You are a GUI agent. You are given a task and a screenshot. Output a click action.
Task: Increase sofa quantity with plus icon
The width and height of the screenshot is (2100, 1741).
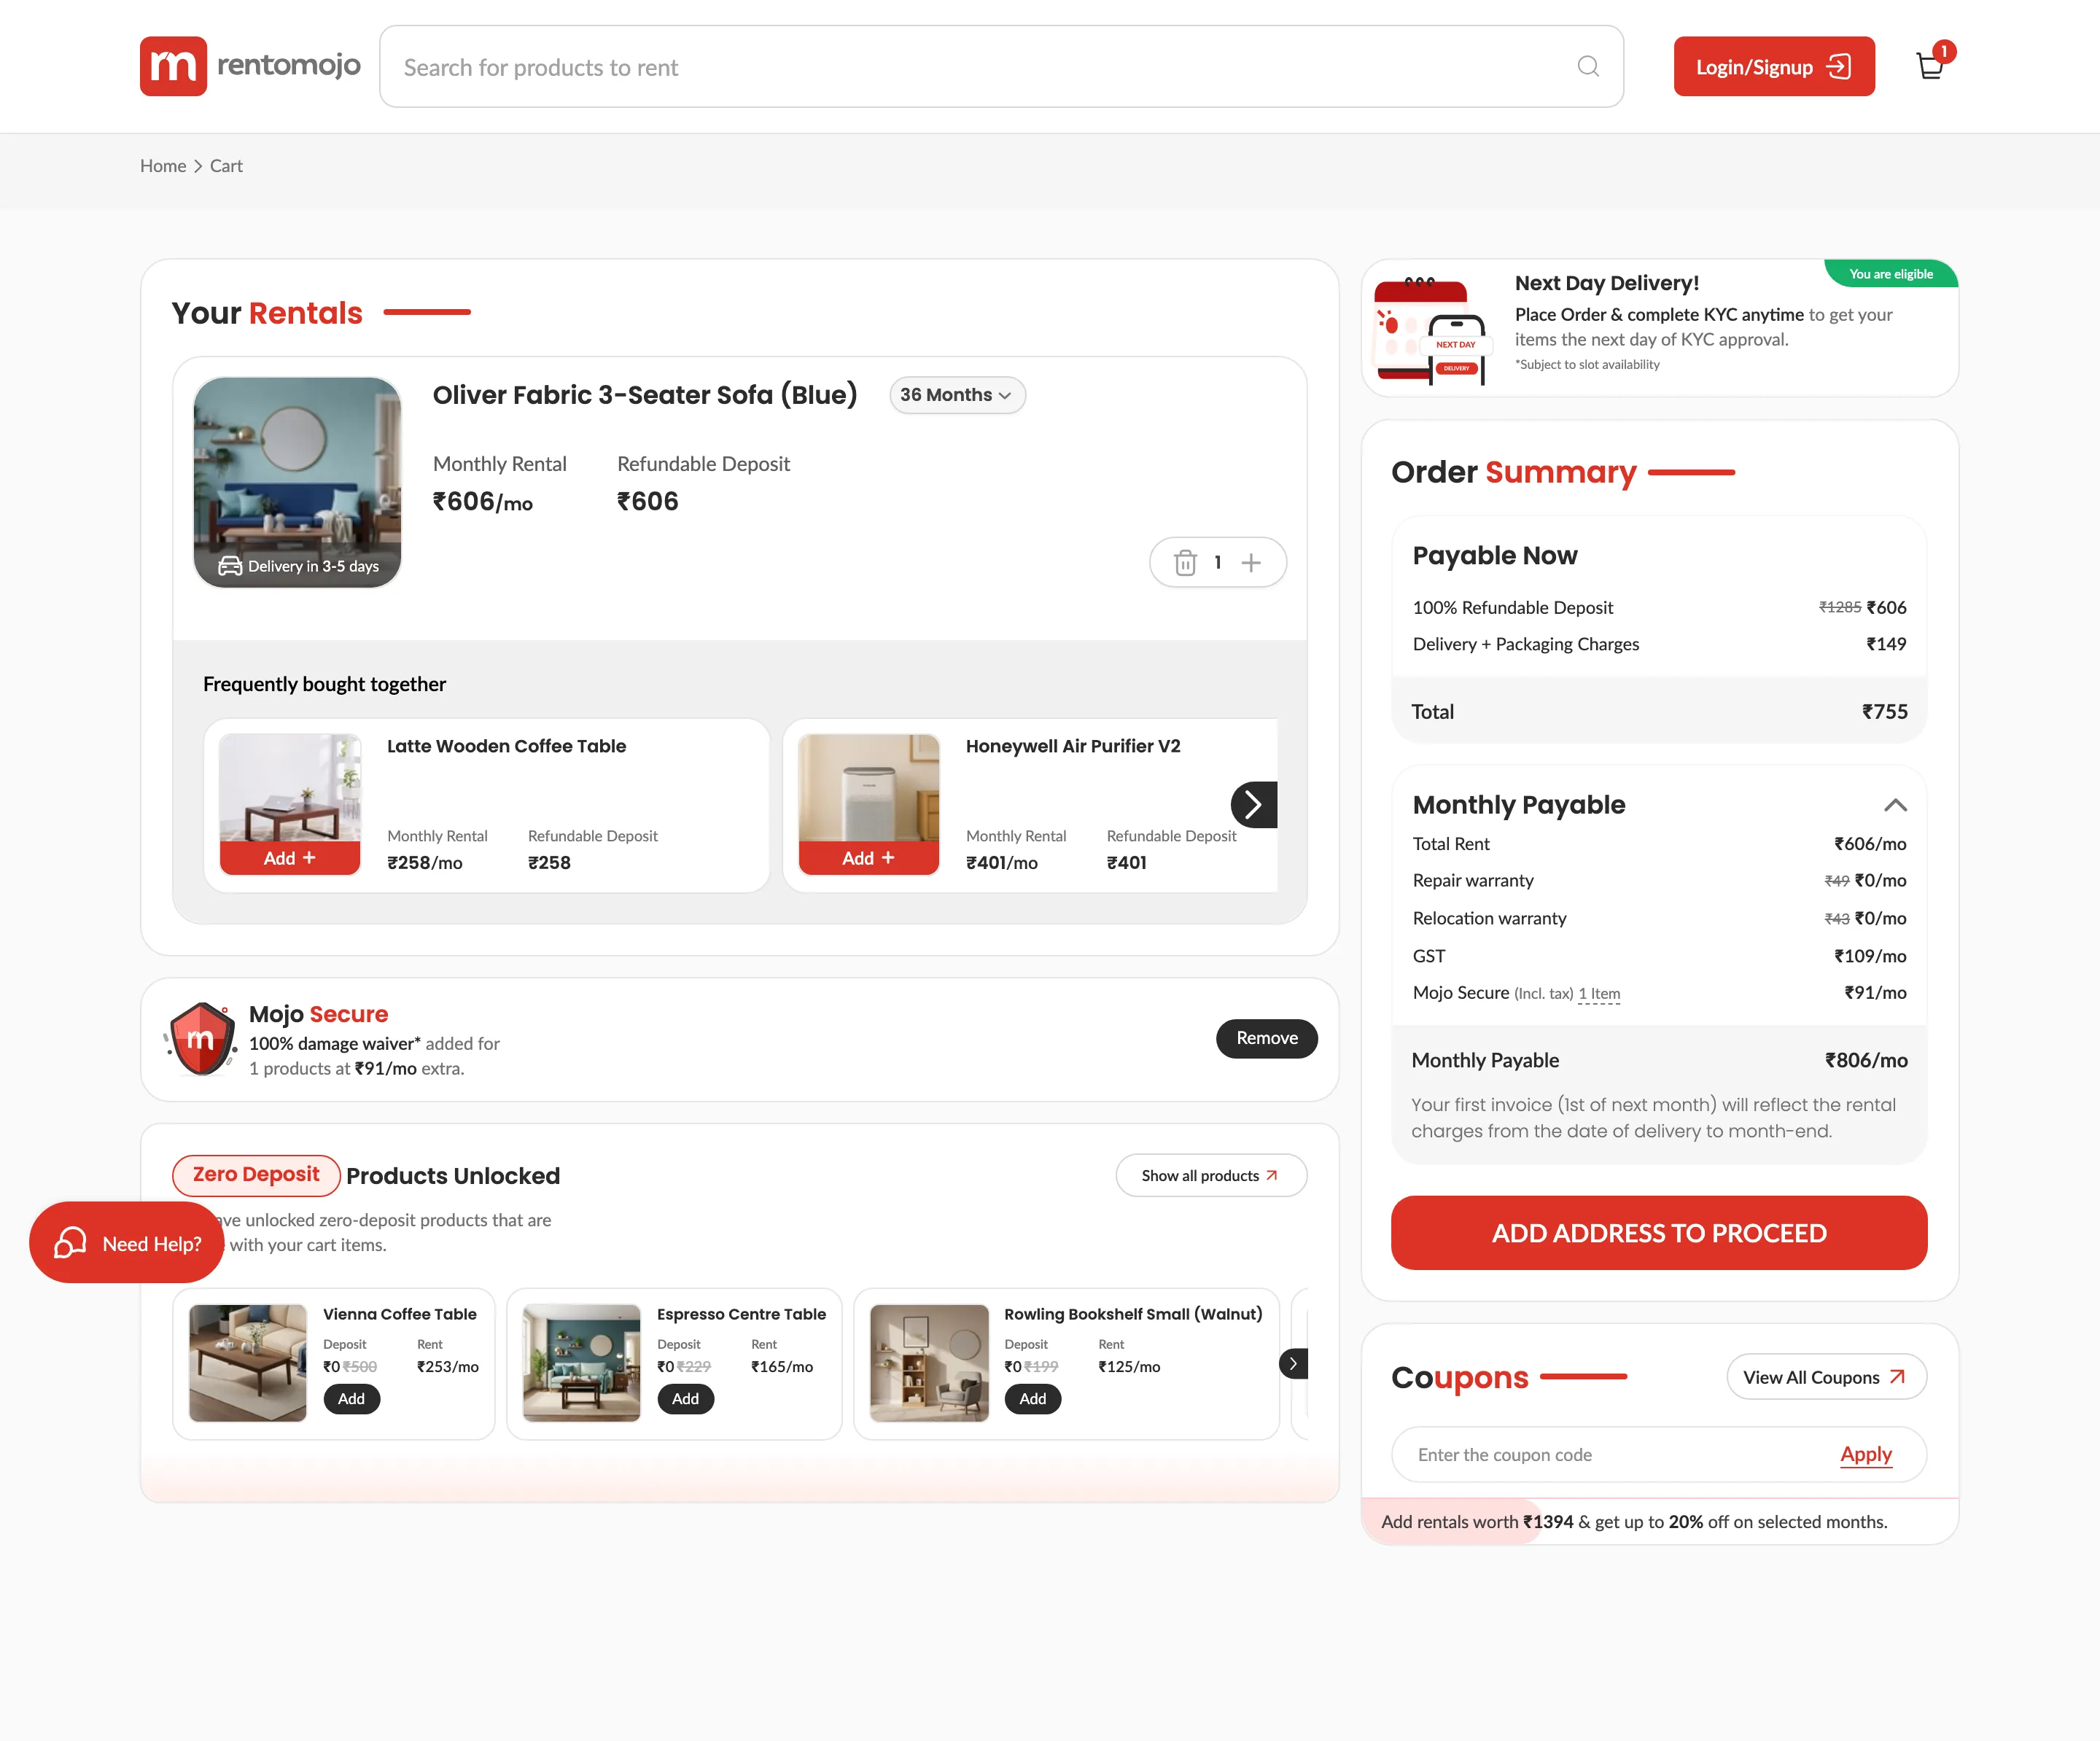tap(1251, 563)
